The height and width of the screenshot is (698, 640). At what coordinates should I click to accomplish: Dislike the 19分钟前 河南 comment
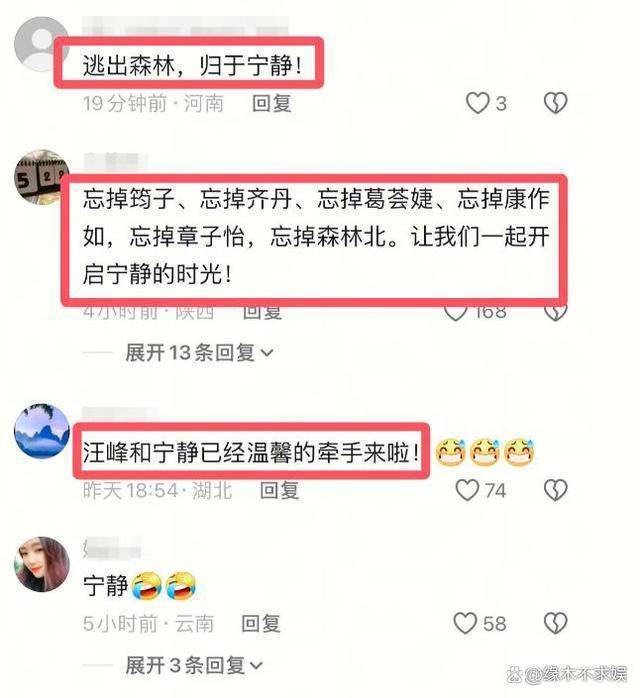click(555, 103)
